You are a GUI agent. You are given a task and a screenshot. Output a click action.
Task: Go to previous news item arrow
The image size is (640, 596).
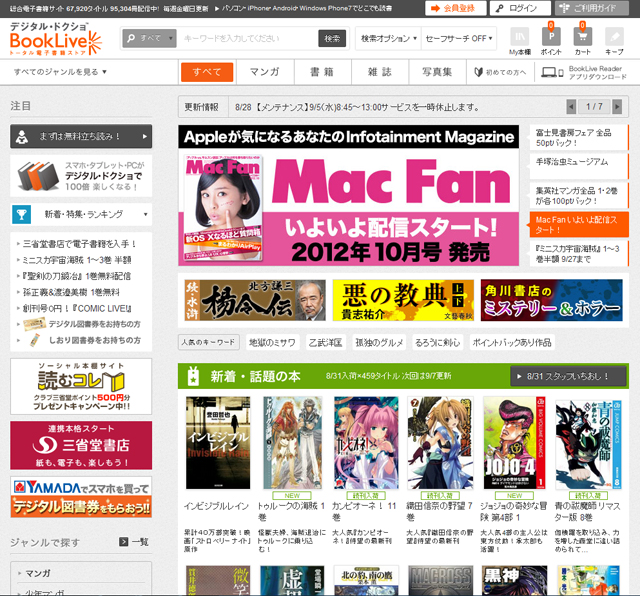point(571,107)
